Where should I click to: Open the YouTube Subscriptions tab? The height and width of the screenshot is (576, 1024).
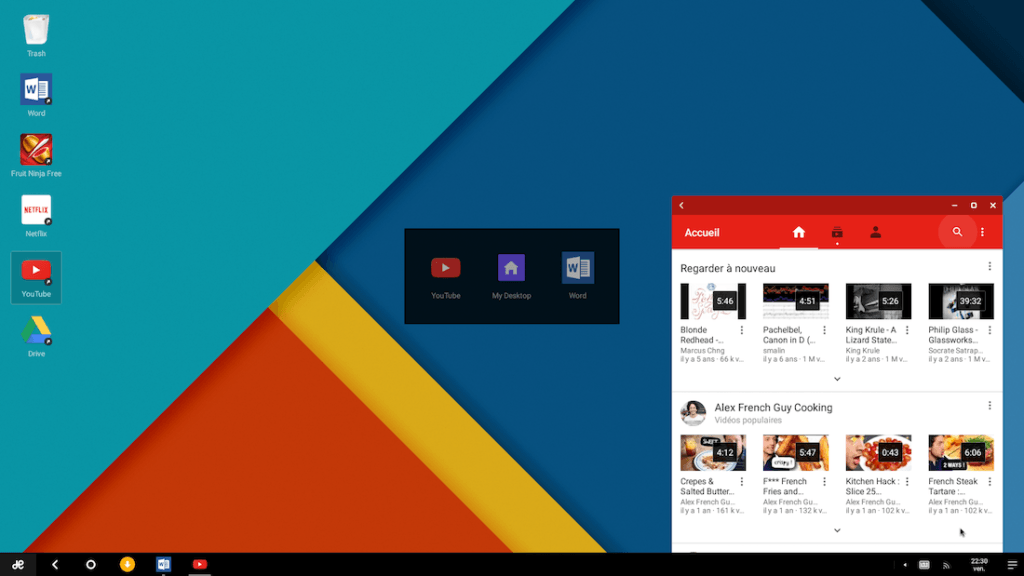[x=837, y=232]
